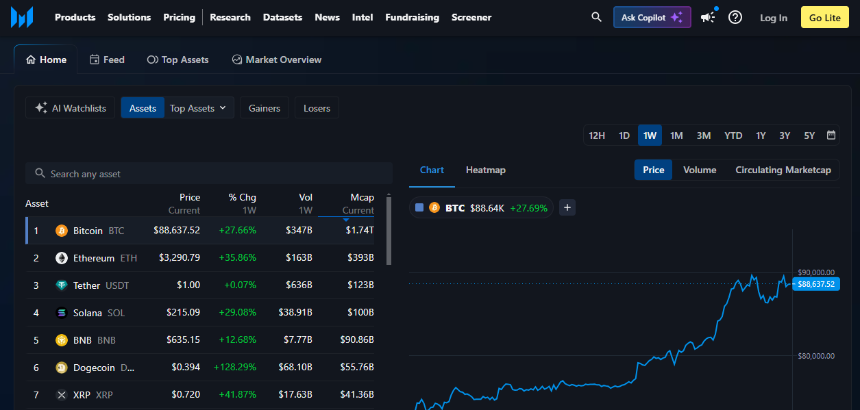
Task: Select the 5Y timeframe
Action: coord(810,135)
